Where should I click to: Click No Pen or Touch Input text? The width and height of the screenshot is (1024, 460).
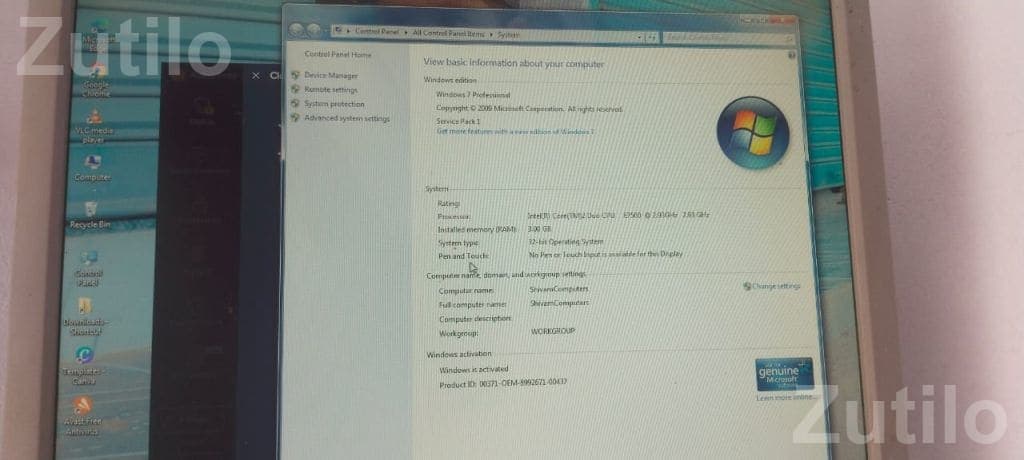click(605, 254)
